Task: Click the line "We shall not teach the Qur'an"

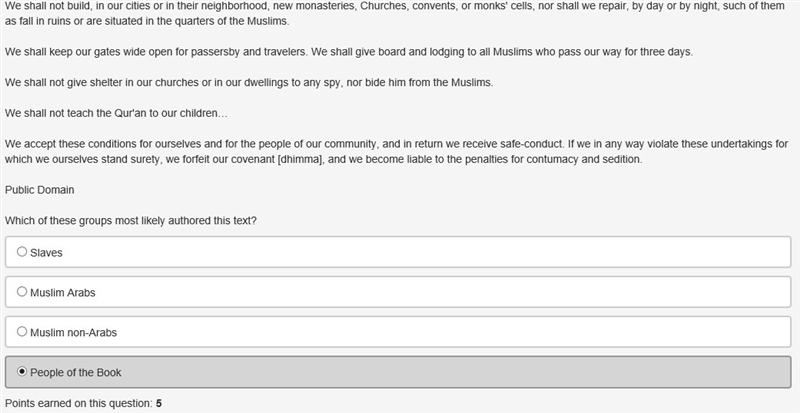Action: tap(116, 113)
